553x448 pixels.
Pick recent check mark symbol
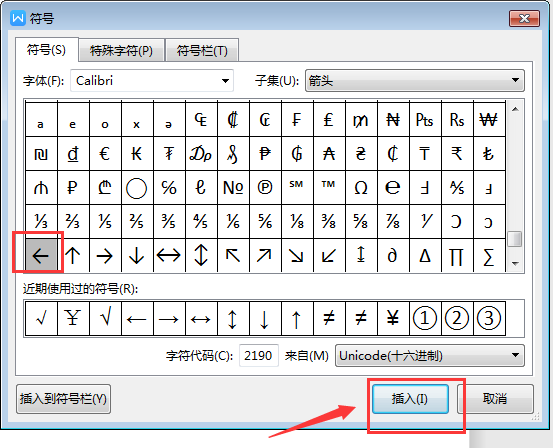(41, 318)
